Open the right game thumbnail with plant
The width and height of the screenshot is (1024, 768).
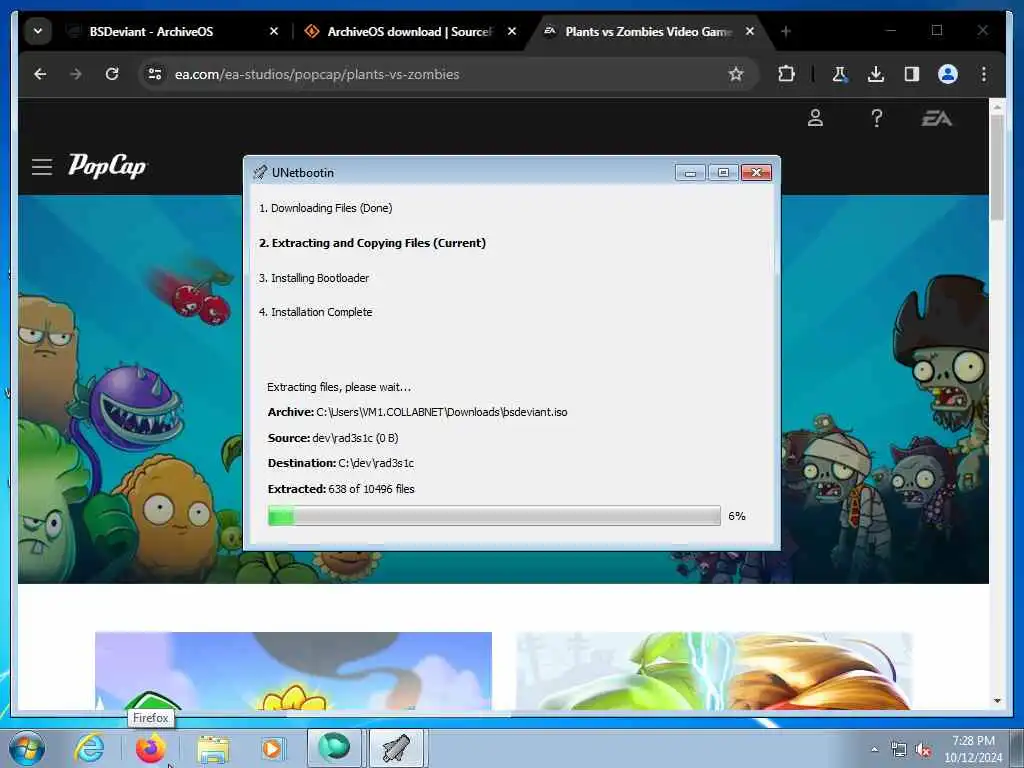714,671
